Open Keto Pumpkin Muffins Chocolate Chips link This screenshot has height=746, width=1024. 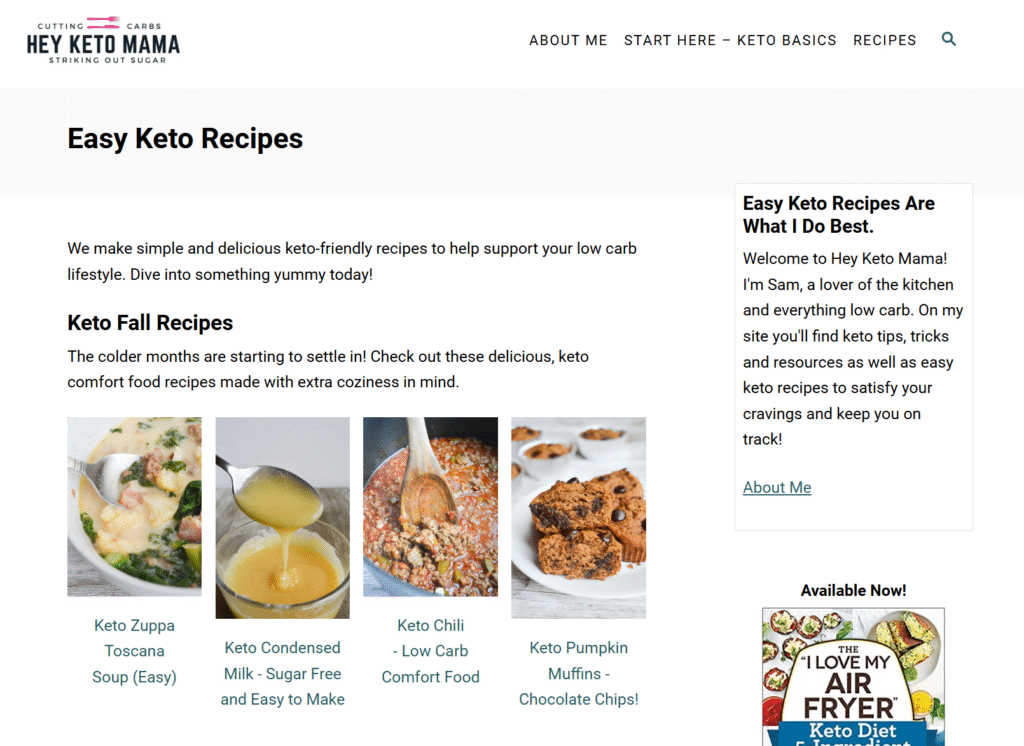[578, 673]
